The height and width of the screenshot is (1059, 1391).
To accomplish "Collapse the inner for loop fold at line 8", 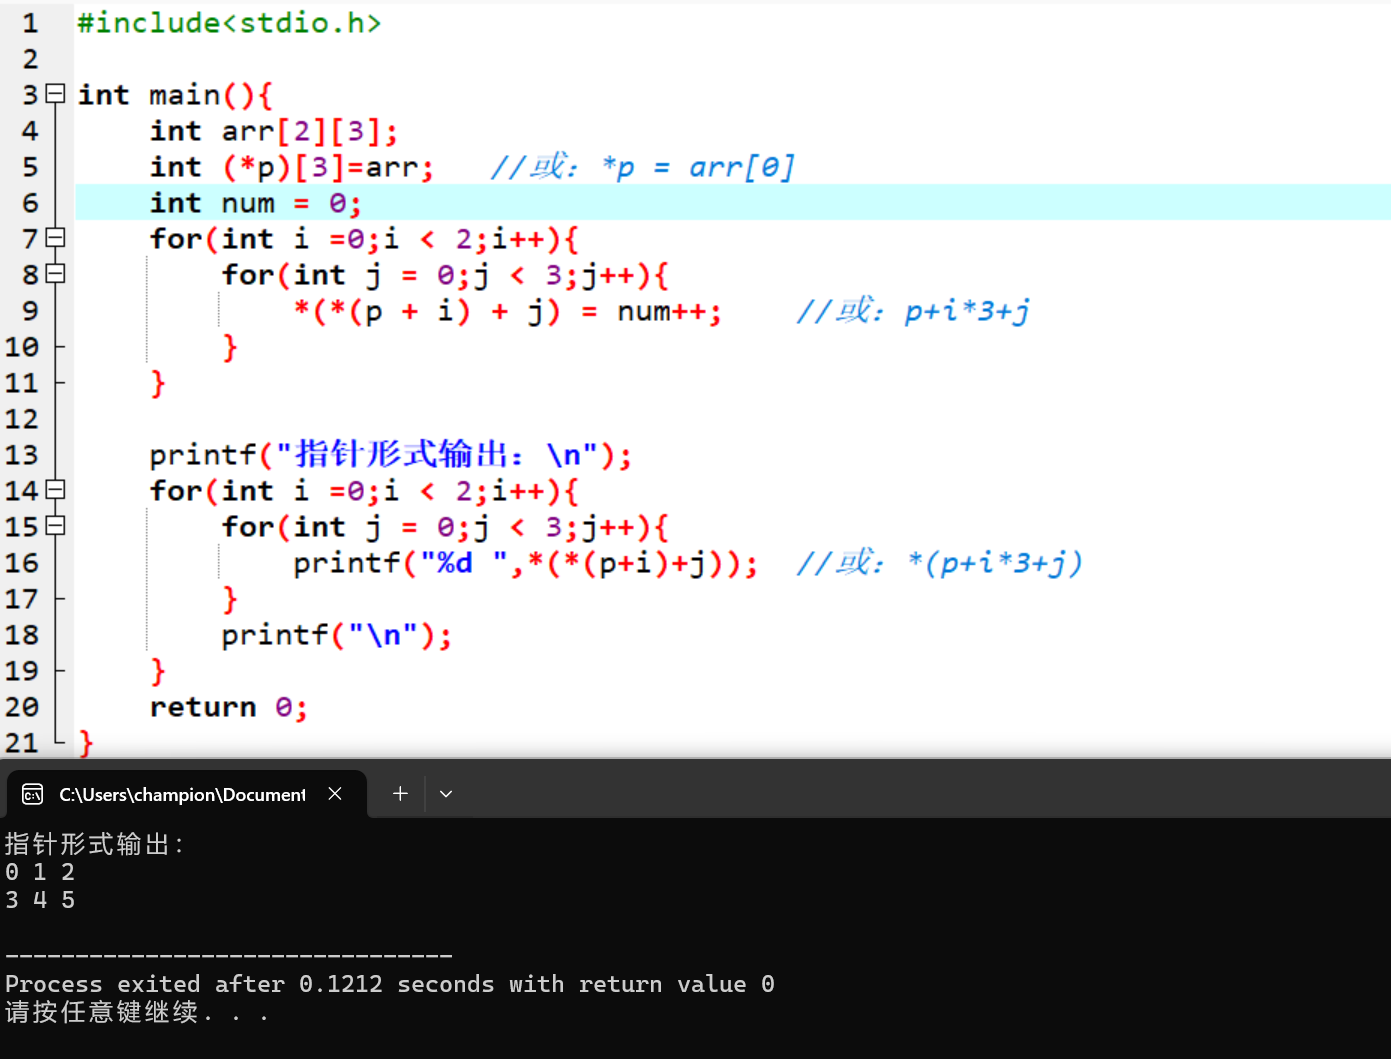I will [56, 274].
